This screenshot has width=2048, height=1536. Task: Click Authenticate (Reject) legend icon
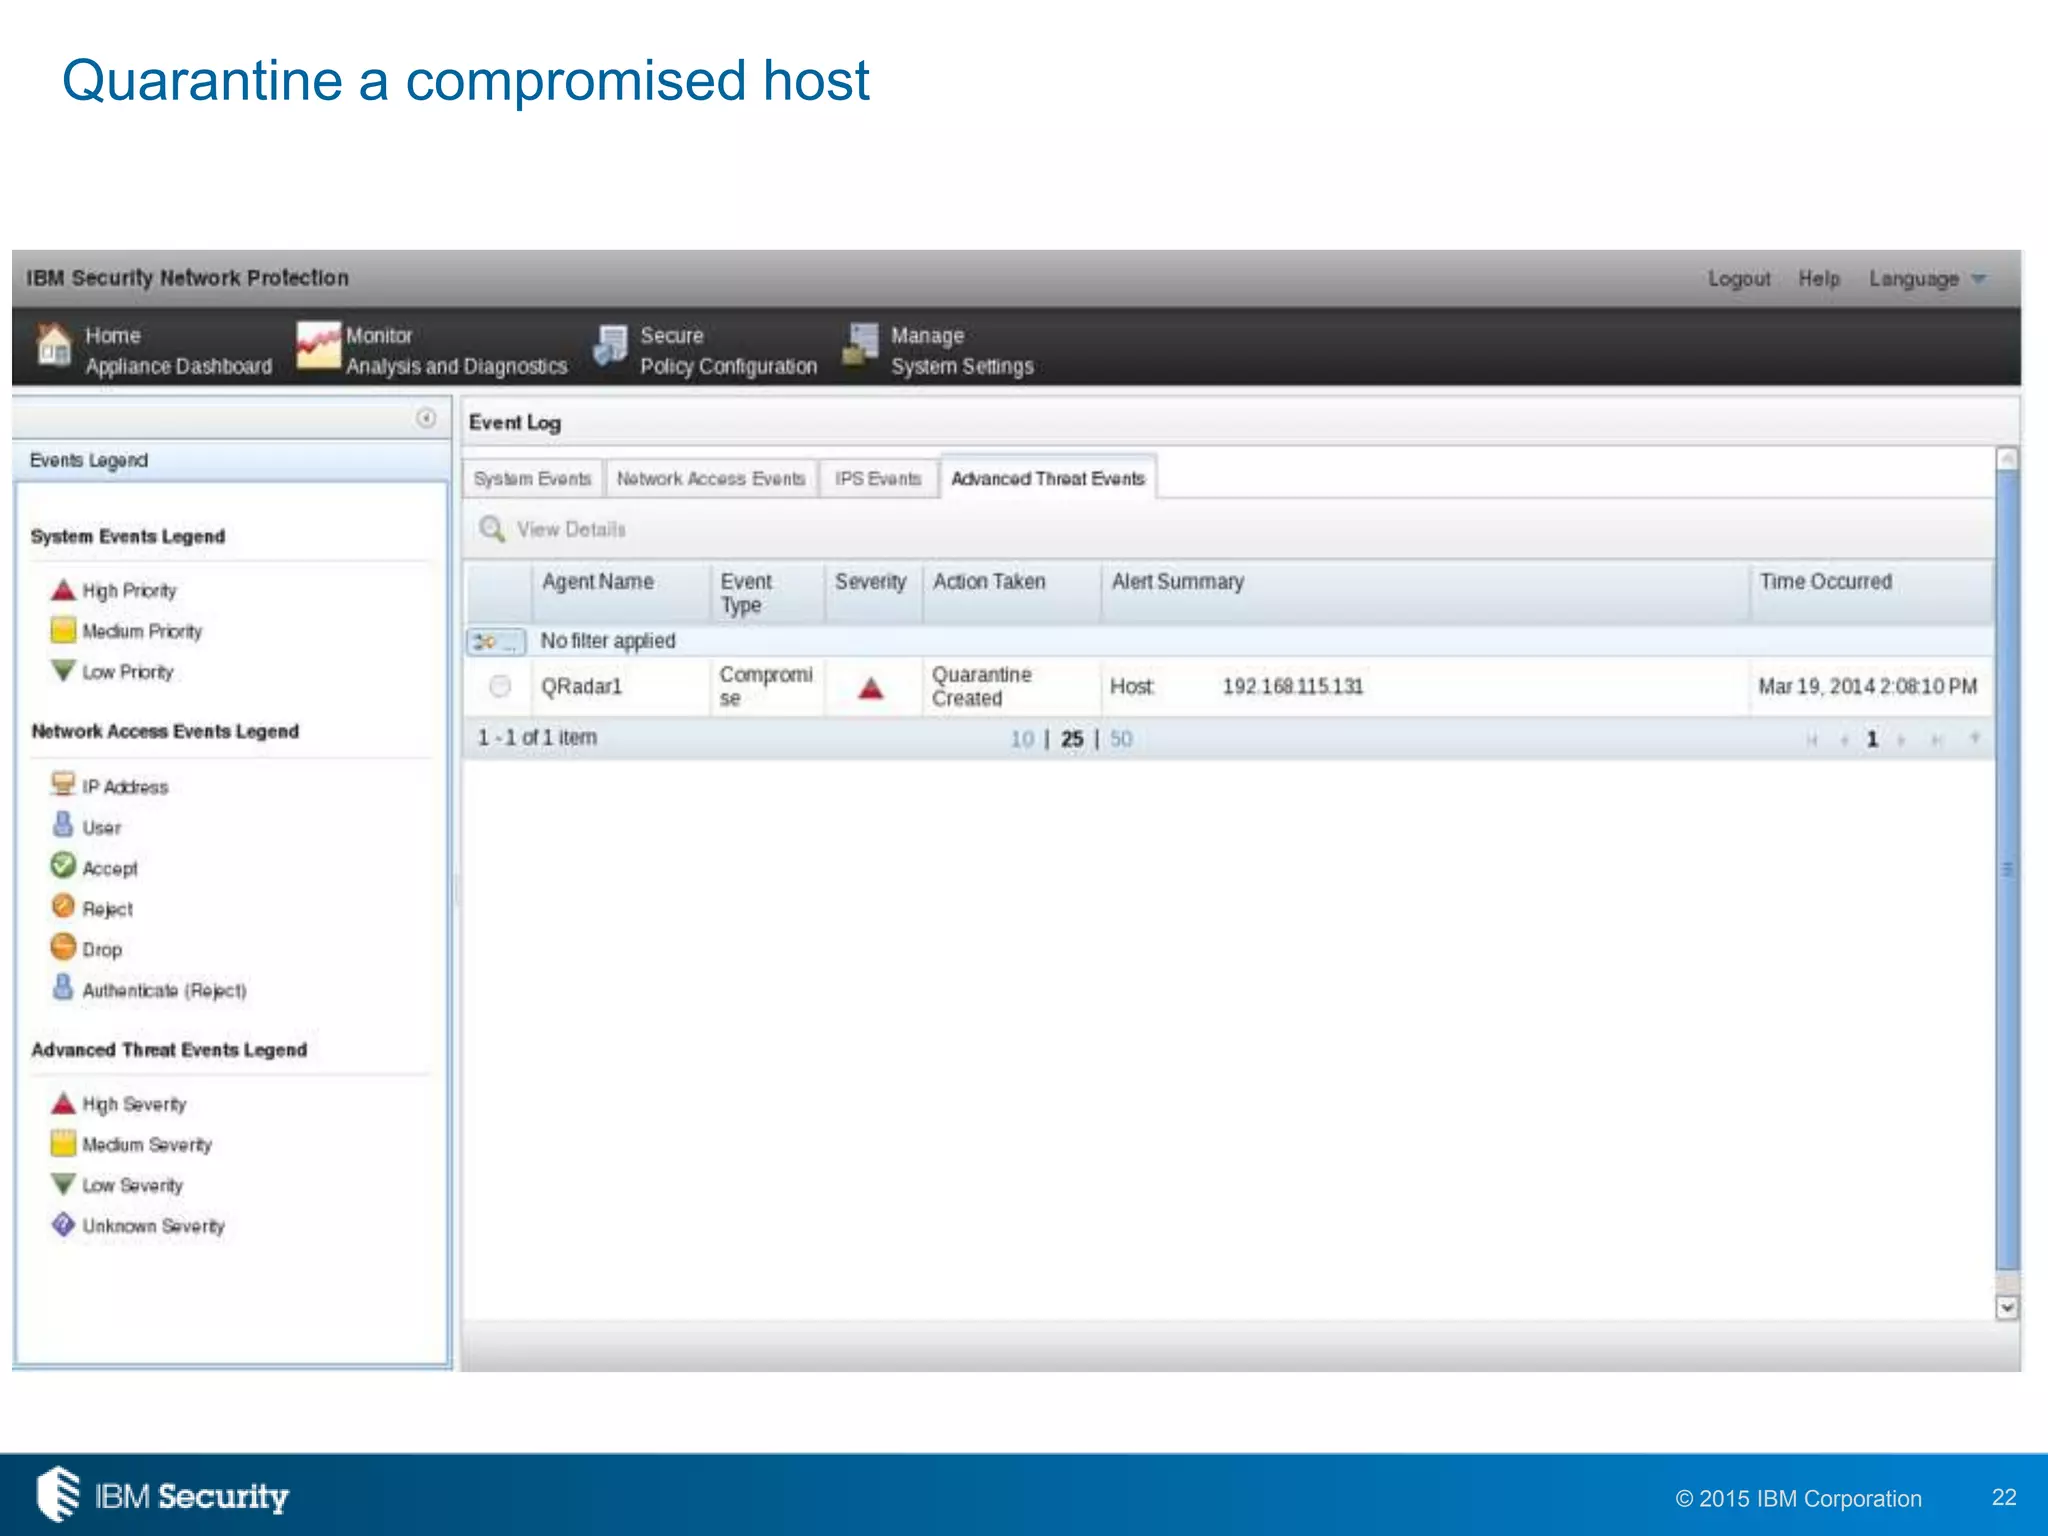63,987
